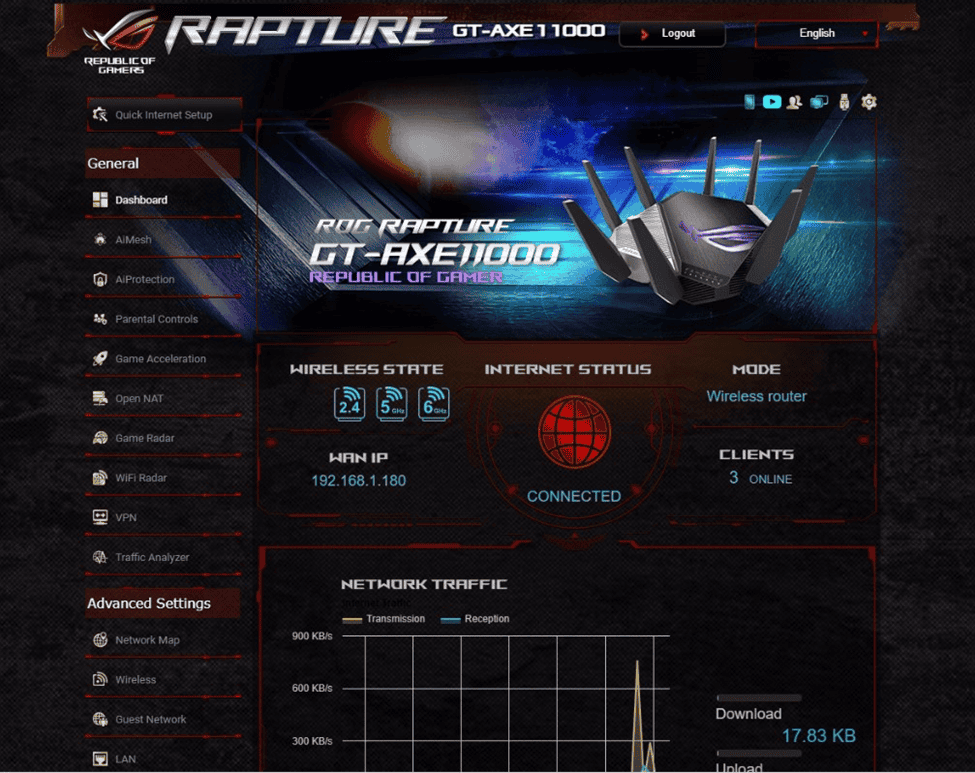Click the WIRELESS STATE heading

point(366,369)
